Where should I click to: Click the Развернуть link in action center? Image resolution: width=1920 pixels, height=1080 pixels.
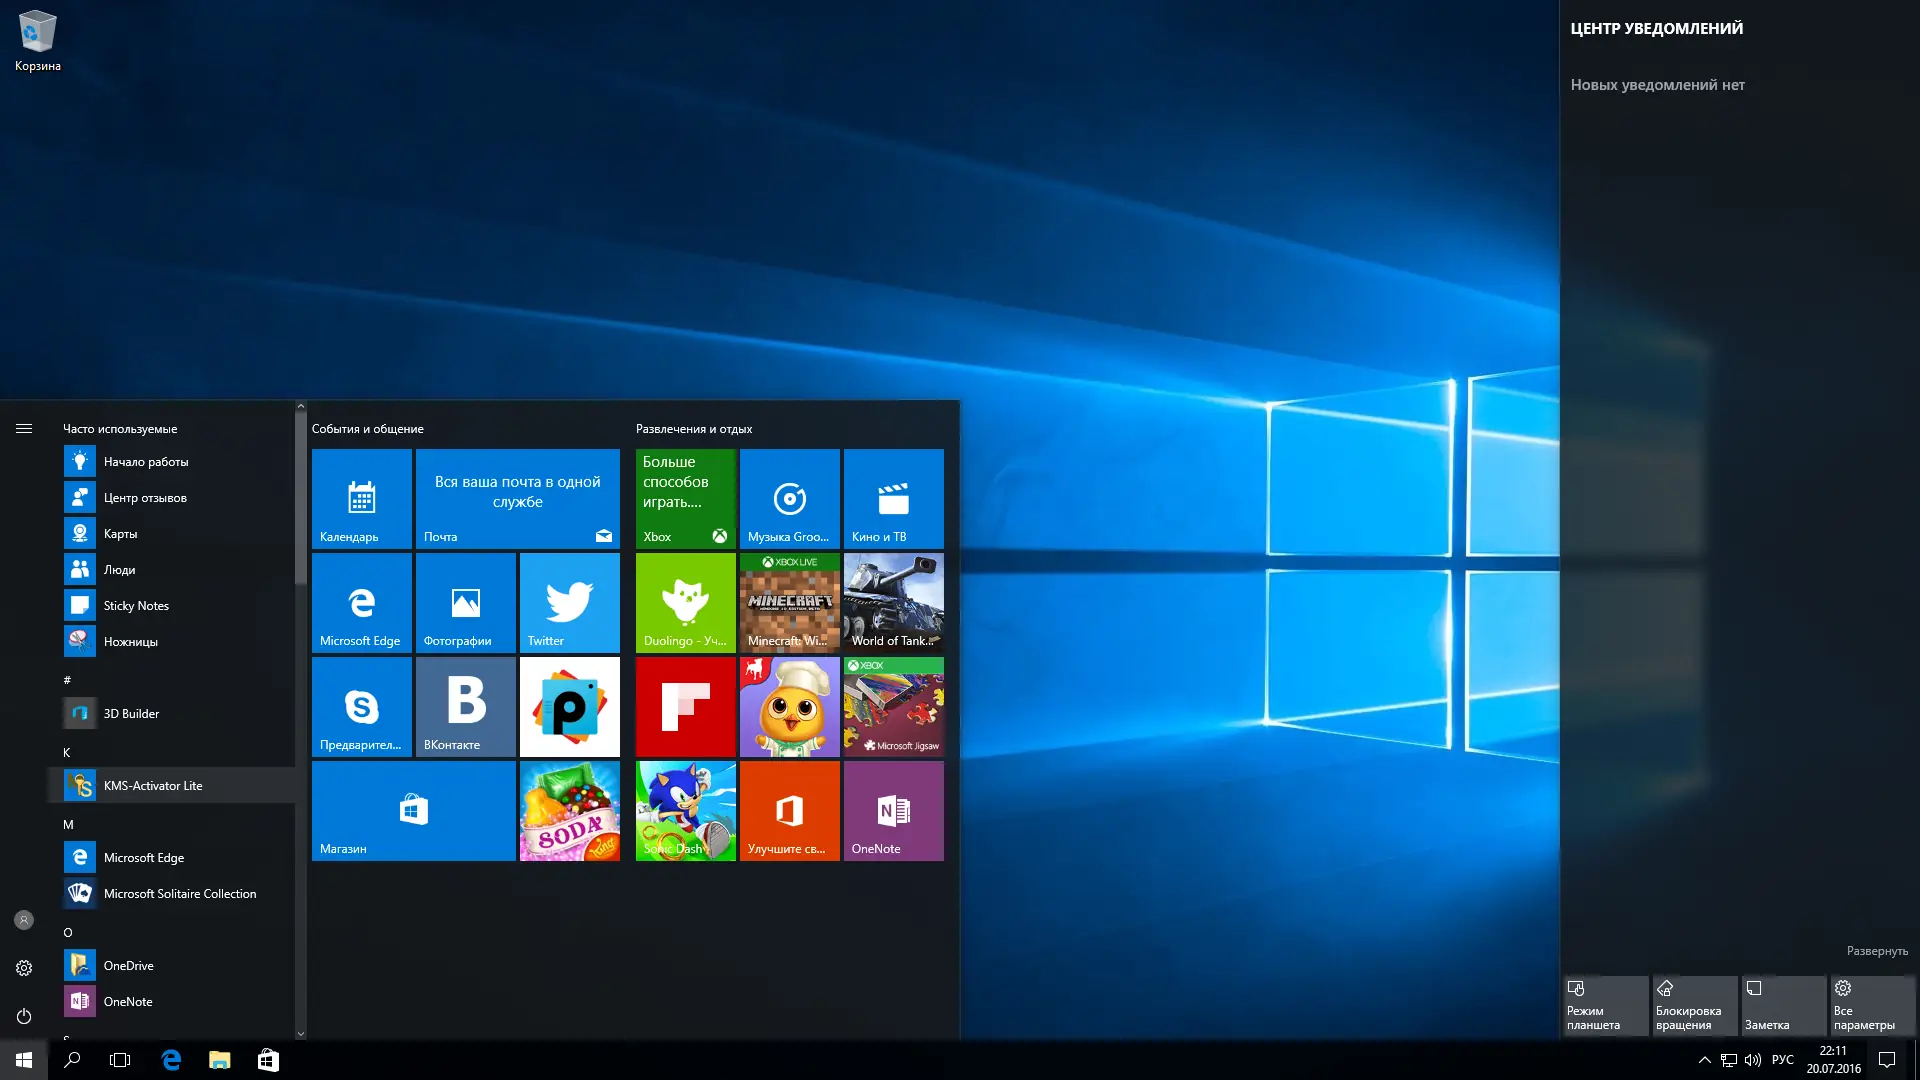coord(1876,951)
